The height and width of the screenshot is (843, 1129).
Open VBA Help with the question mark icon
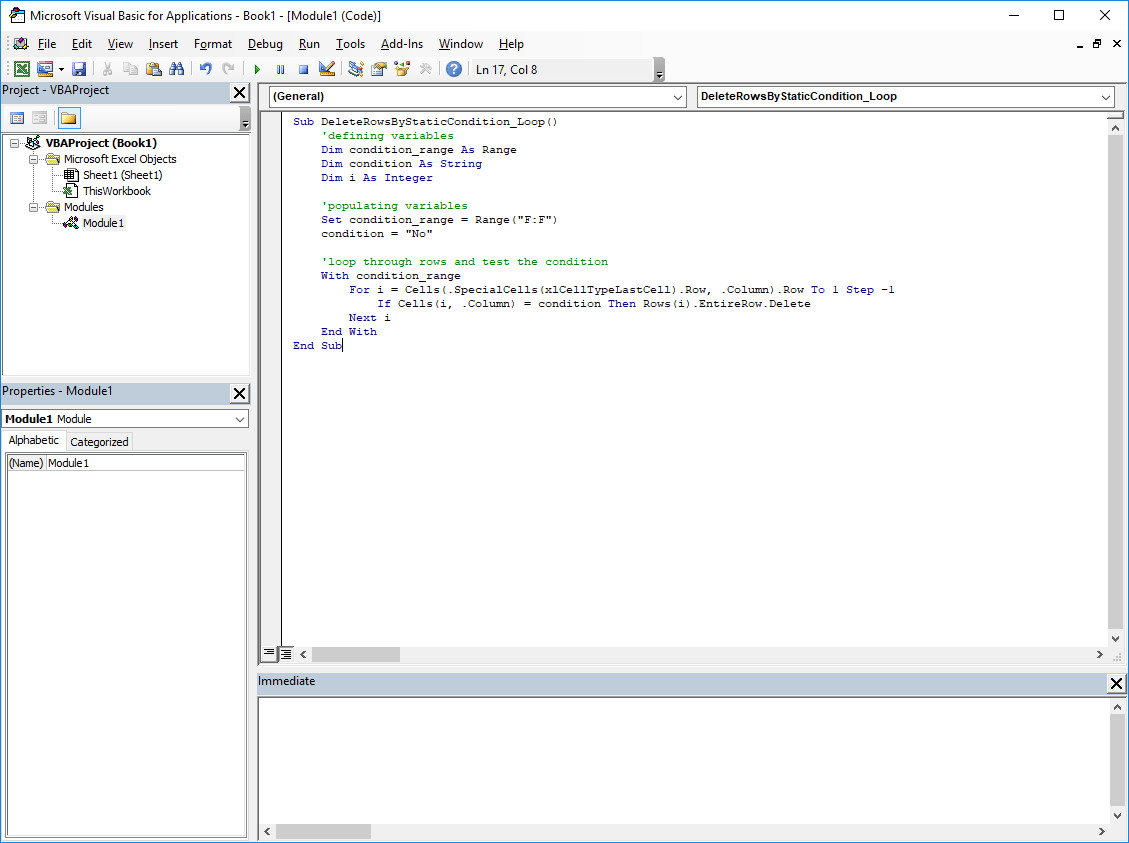click(x=454, y=69)
